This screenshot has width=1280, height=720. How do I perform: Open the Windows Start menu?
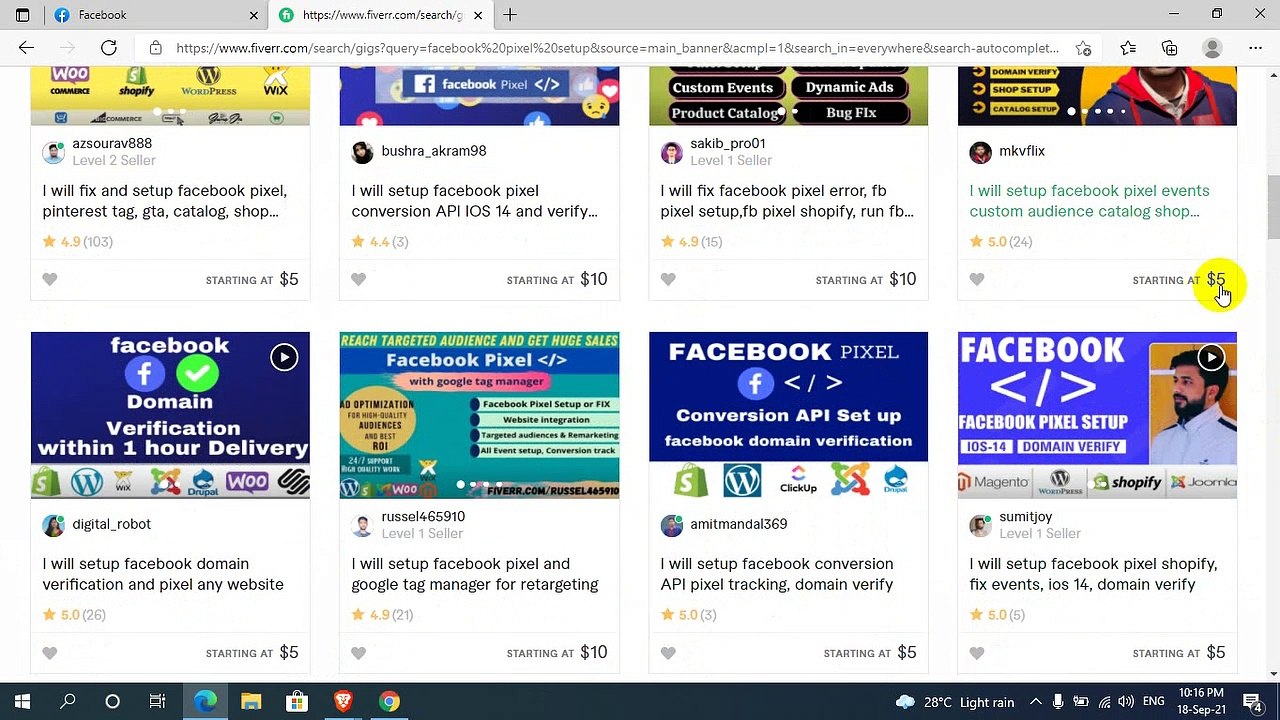[x=22, y=702]
